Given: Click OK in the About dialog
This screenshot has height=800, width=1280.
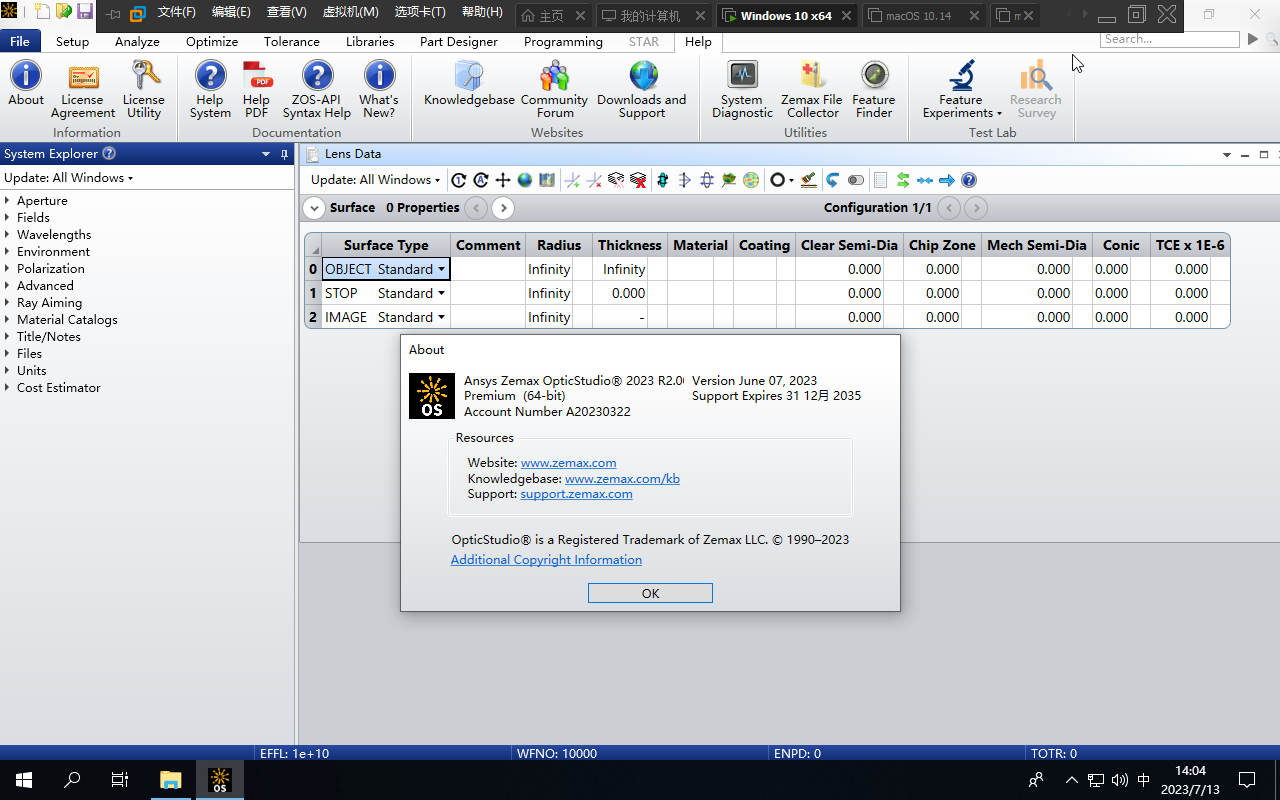Looking at the screenshot, I should coord(650,593).
